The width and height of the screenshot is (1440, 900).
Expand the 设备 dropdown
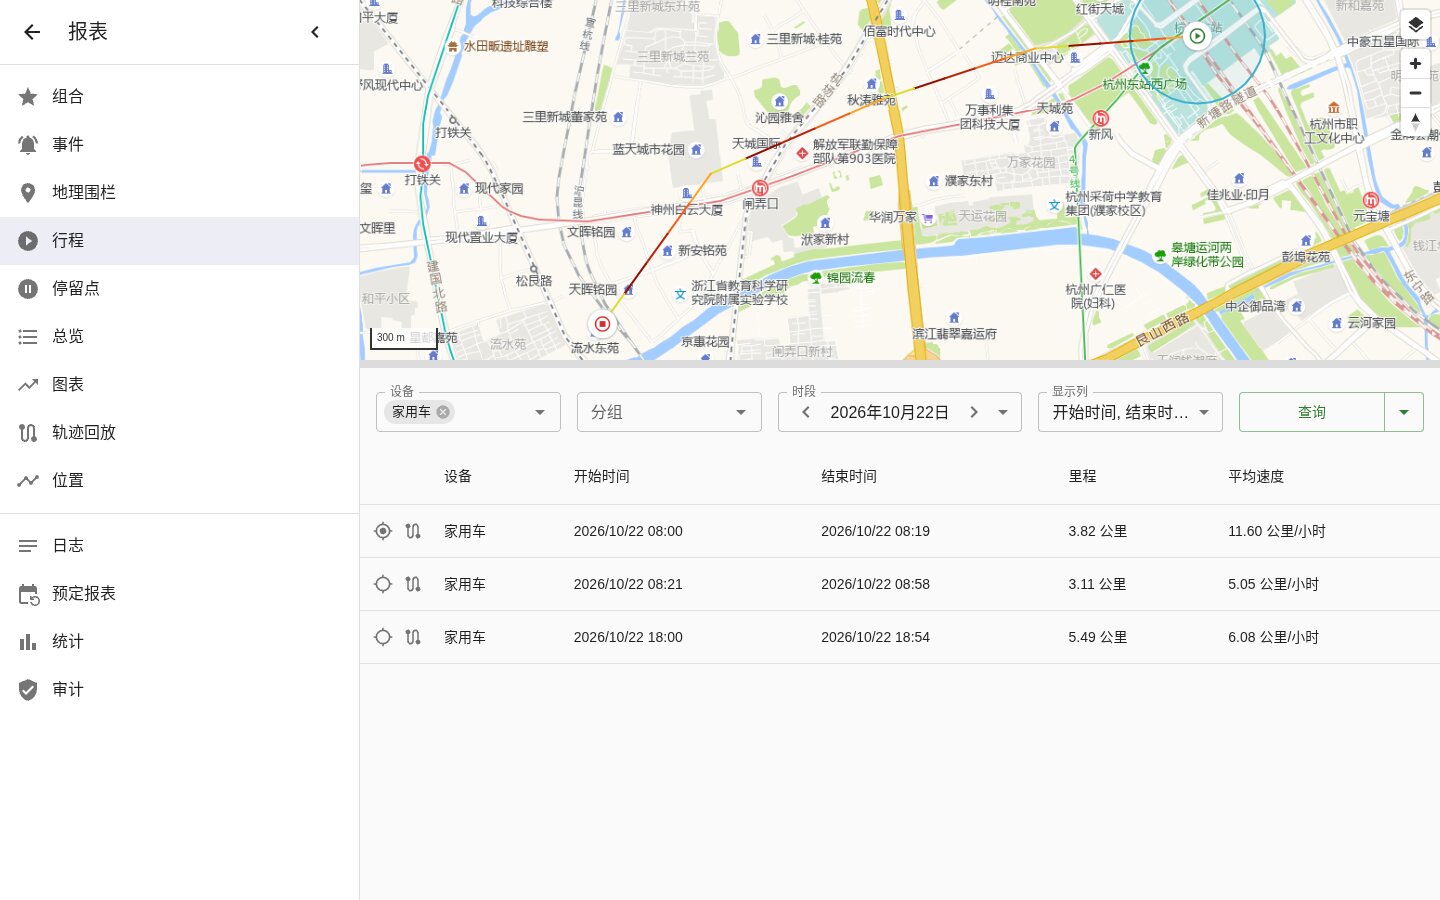point(540,412)
